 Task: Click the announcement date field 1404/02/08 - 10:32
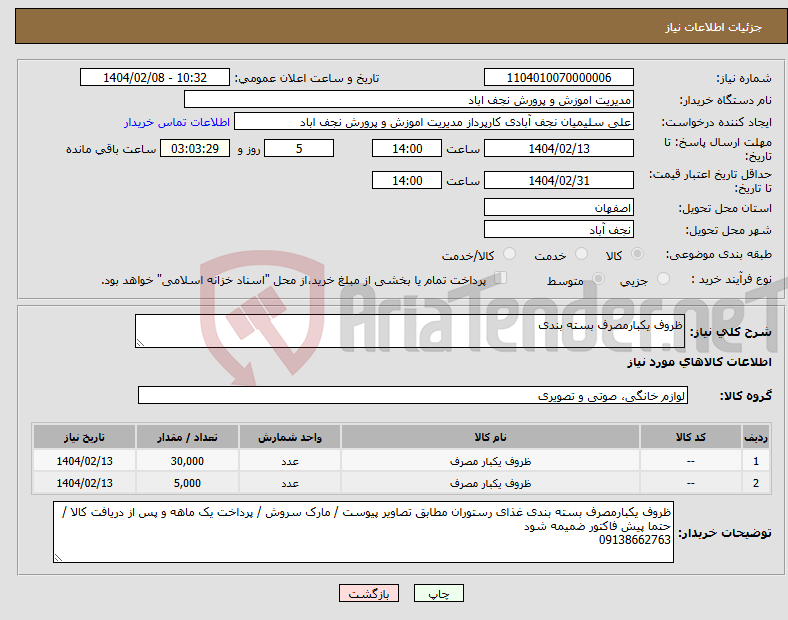[x=155, y=77]
